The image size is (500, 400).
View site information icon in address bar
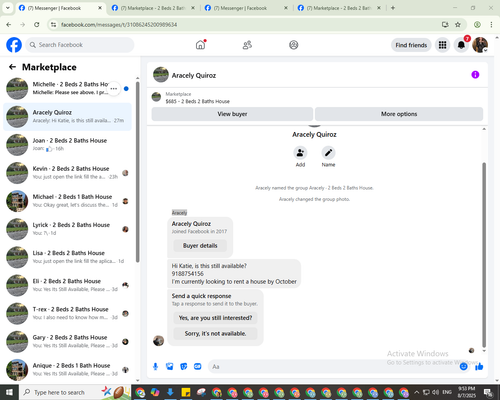tap(53, 25)
